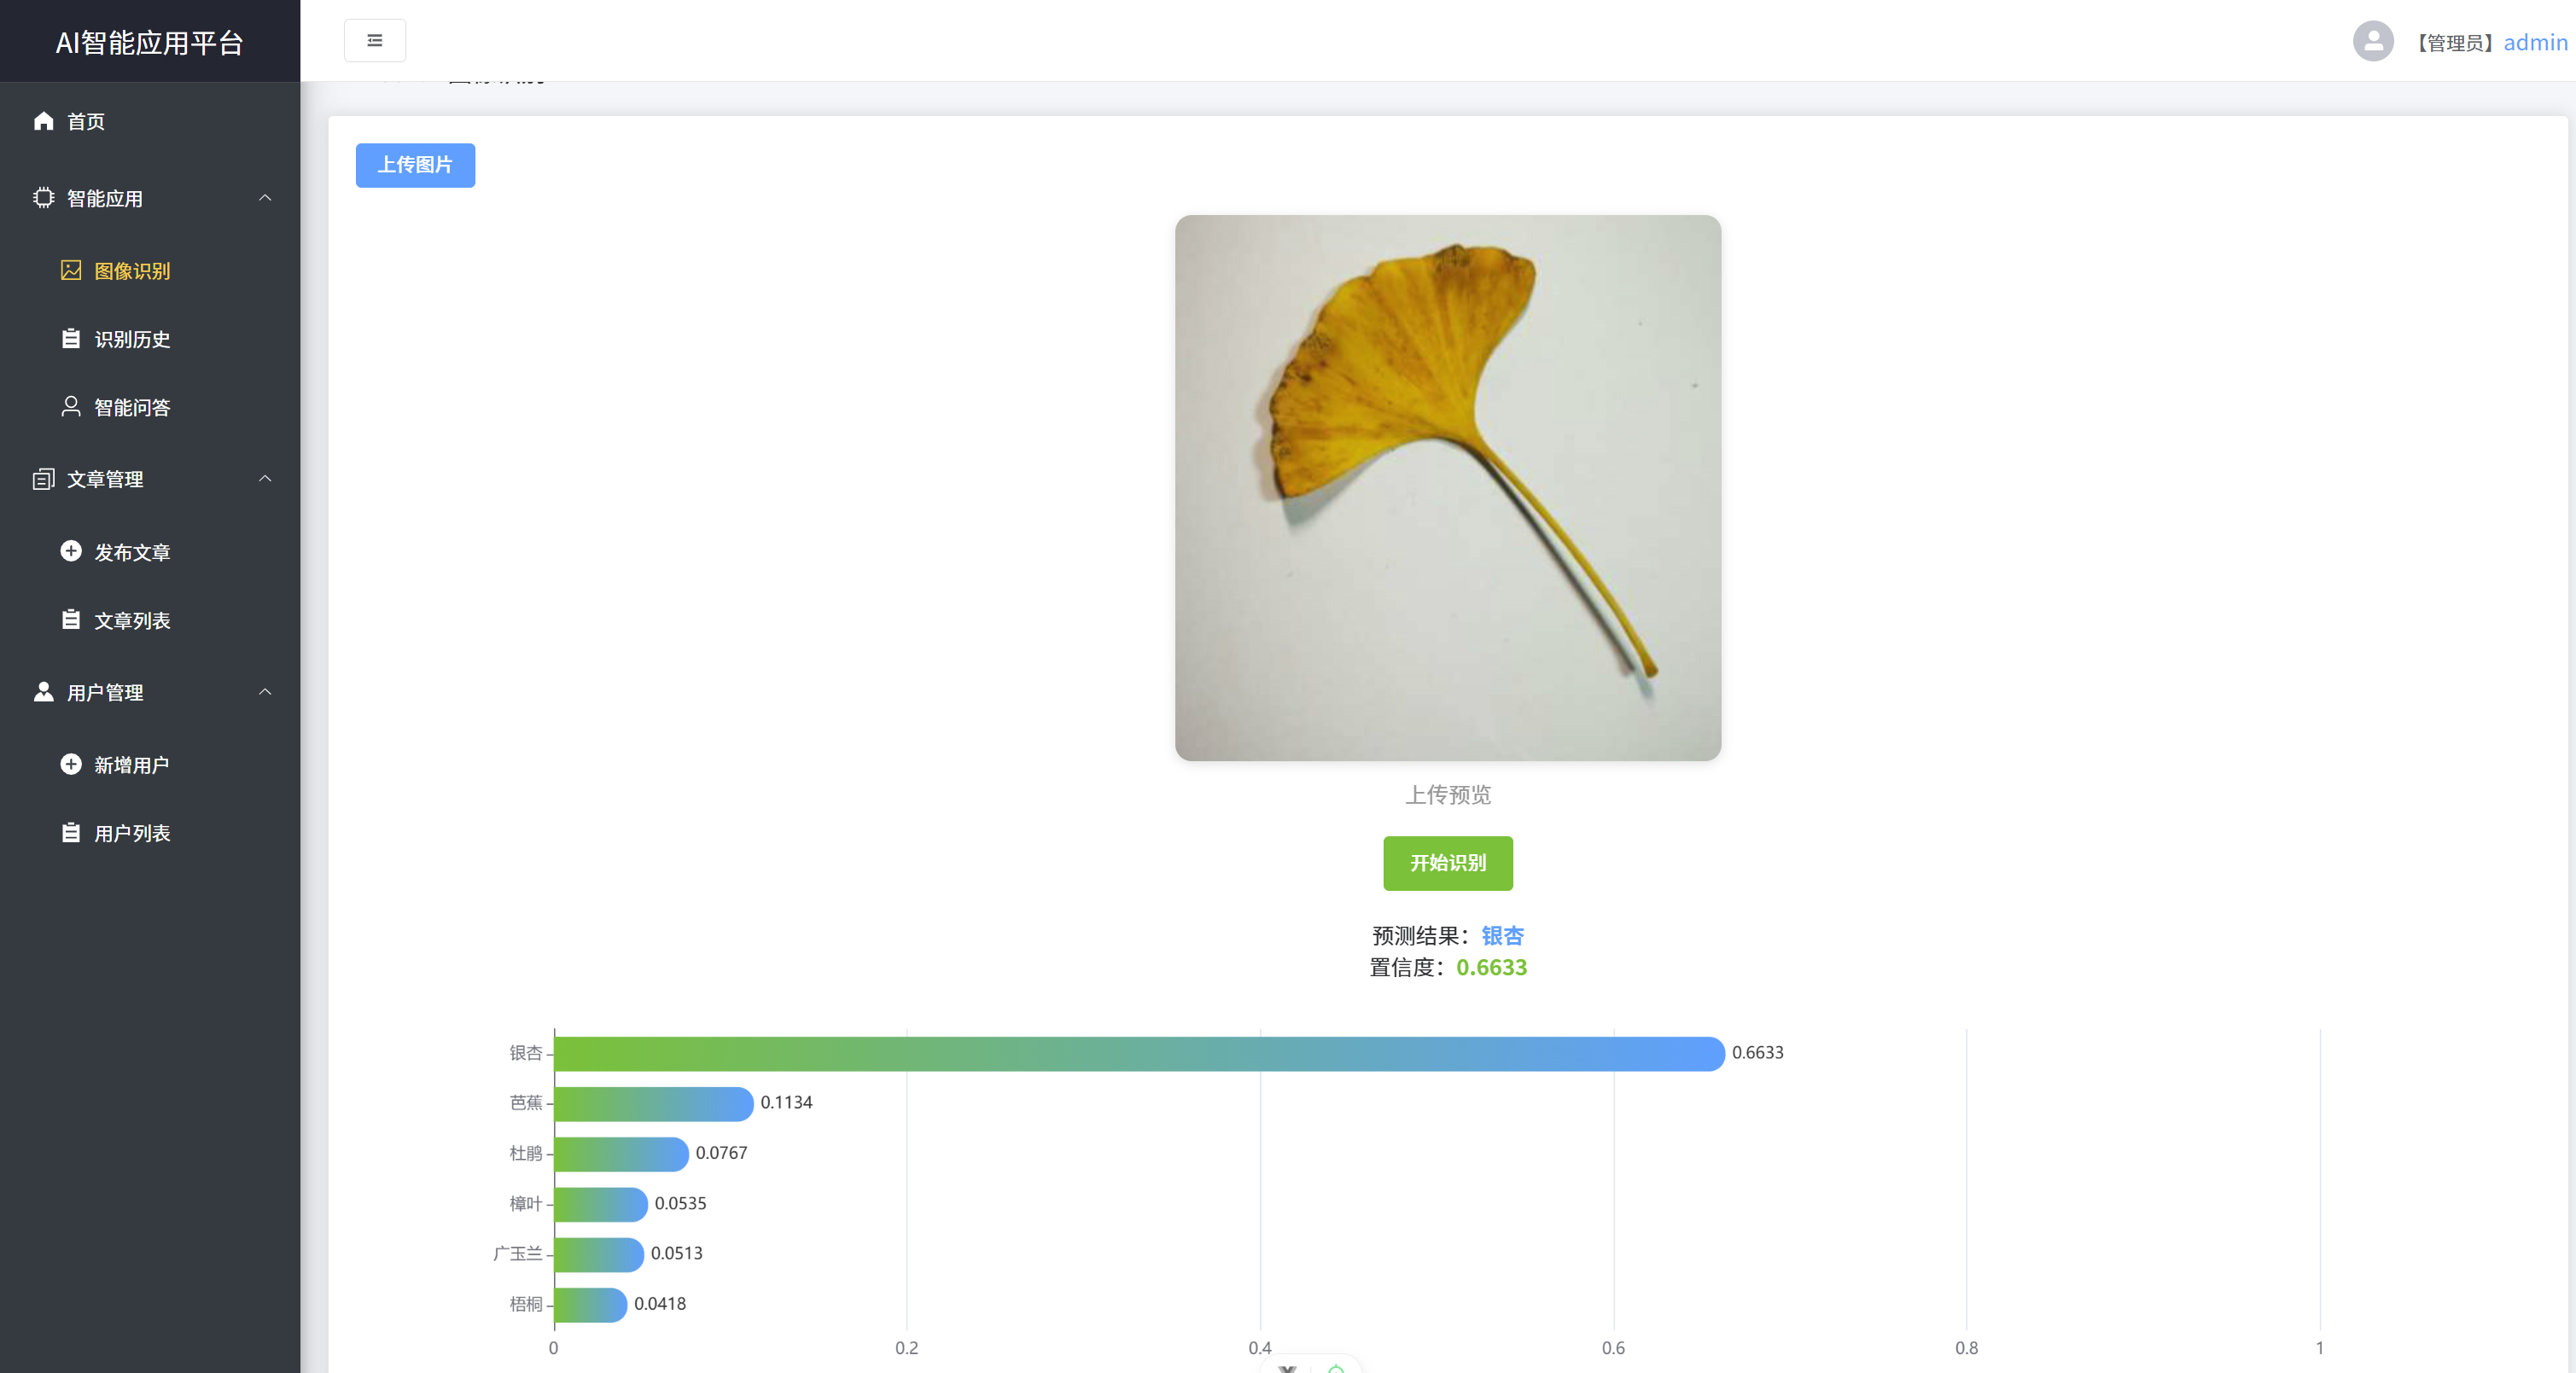
Task: Toggle sidebar with hamburger button
Action: point(375,41)
